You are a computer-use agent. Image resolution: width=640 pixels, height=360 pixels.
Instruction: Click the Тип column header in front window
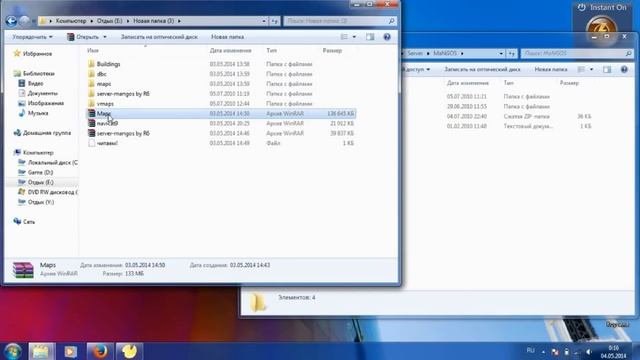(x=271, y=51)
